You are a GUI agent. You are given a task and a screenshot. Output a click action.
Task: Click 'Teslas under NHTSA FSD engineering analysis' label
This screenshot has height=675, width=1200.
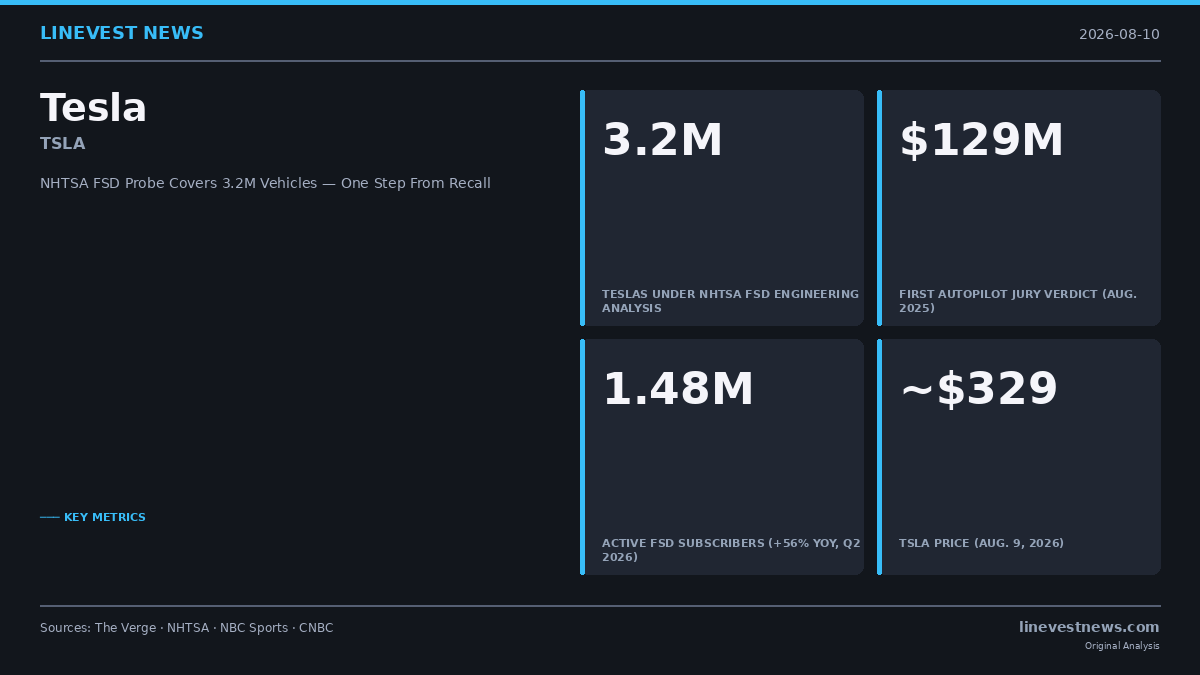[730, 301]
